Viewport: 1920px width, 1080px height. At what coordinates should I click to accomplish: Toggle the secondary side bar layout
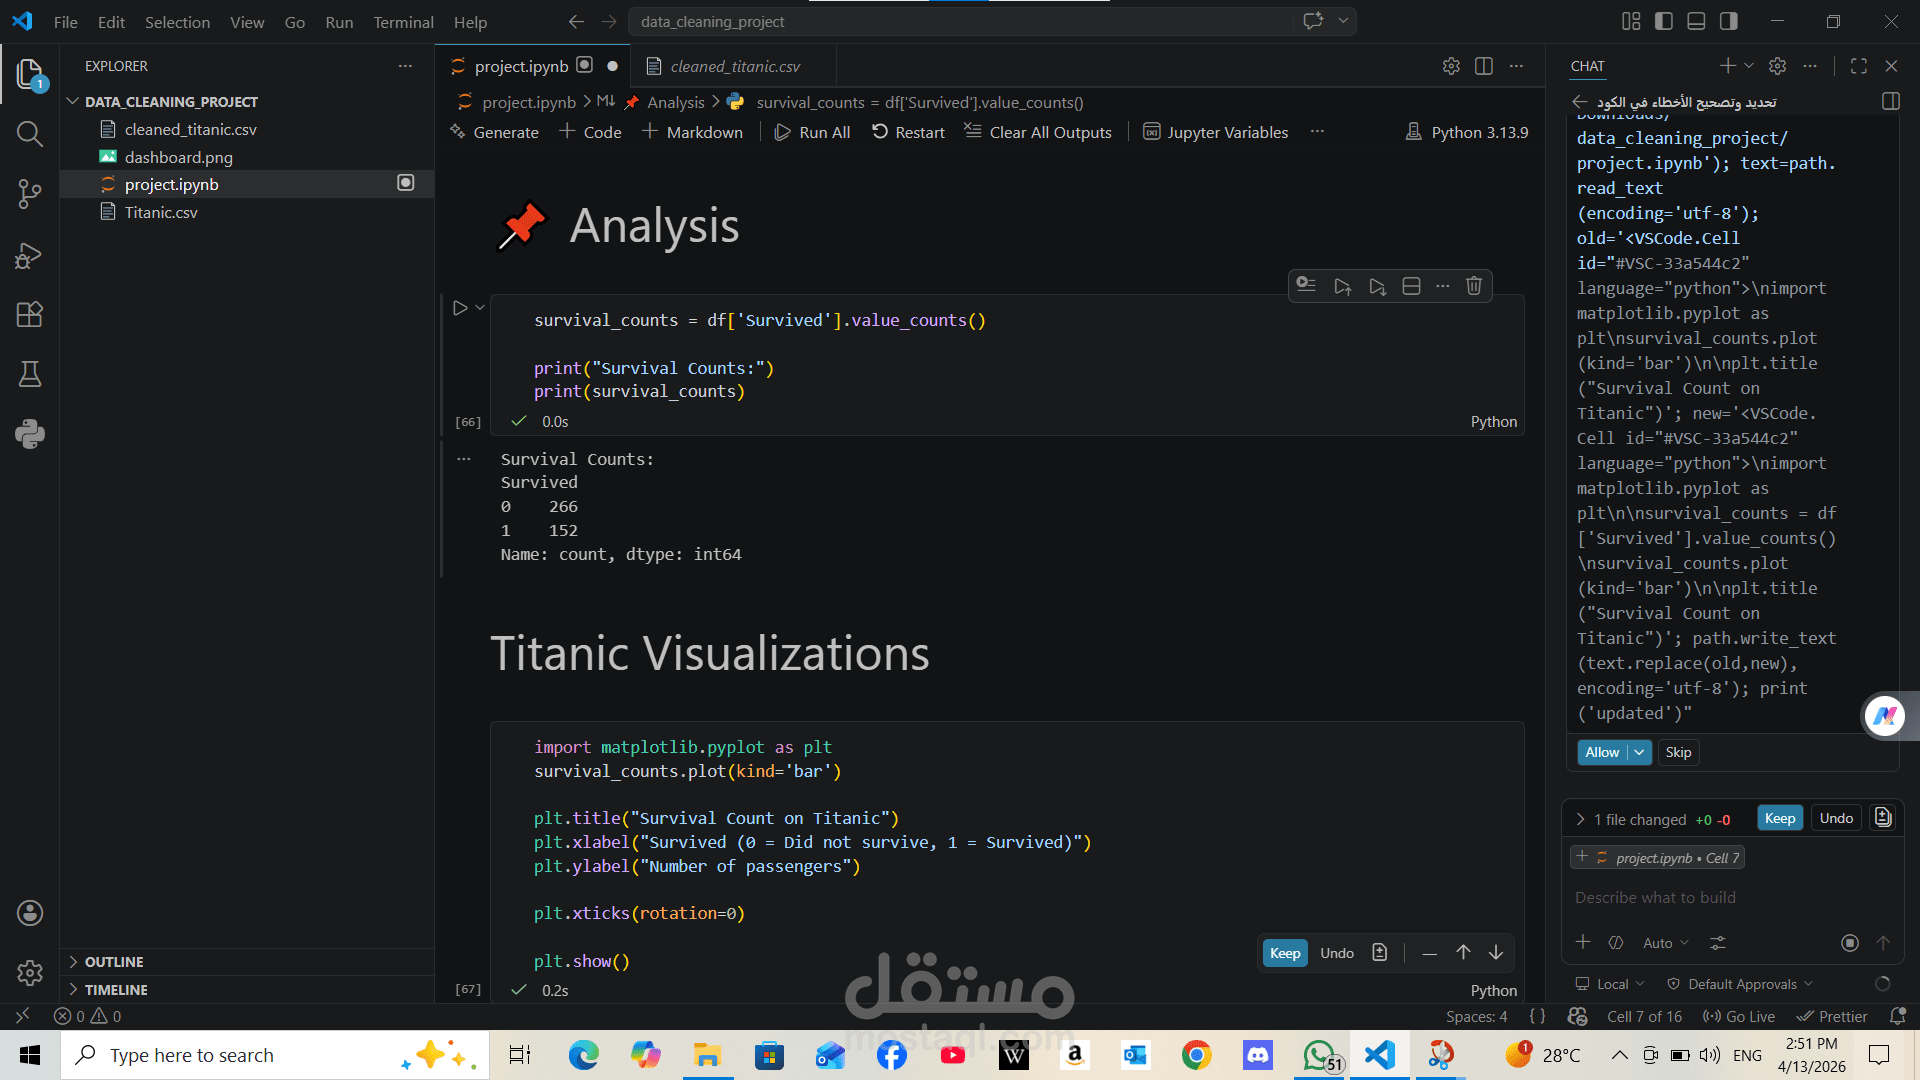1728,21
